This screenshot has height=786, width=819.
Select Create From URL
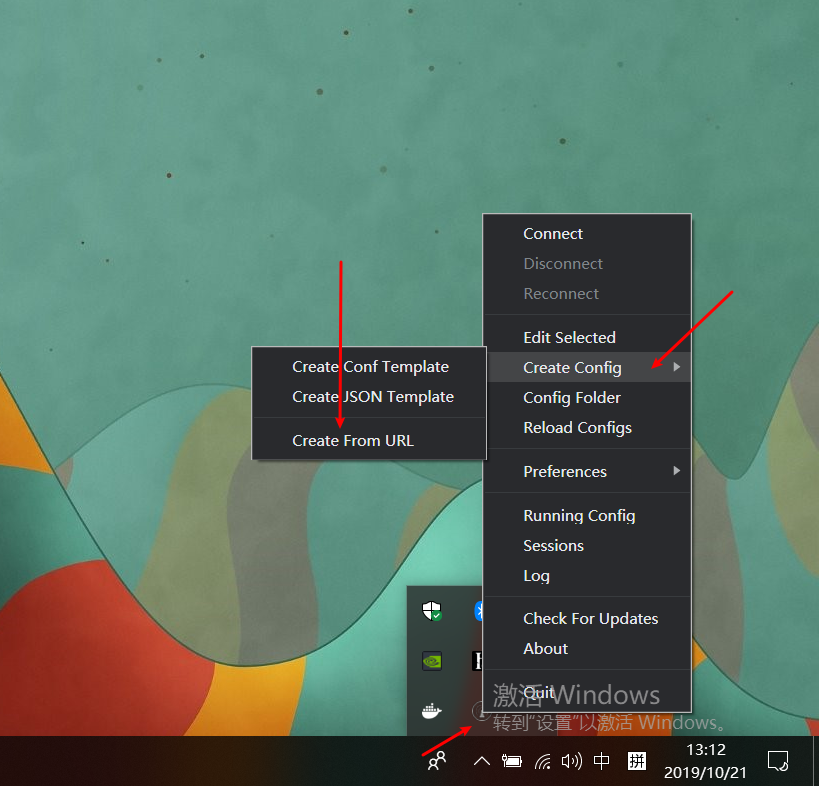coord(352,441)
